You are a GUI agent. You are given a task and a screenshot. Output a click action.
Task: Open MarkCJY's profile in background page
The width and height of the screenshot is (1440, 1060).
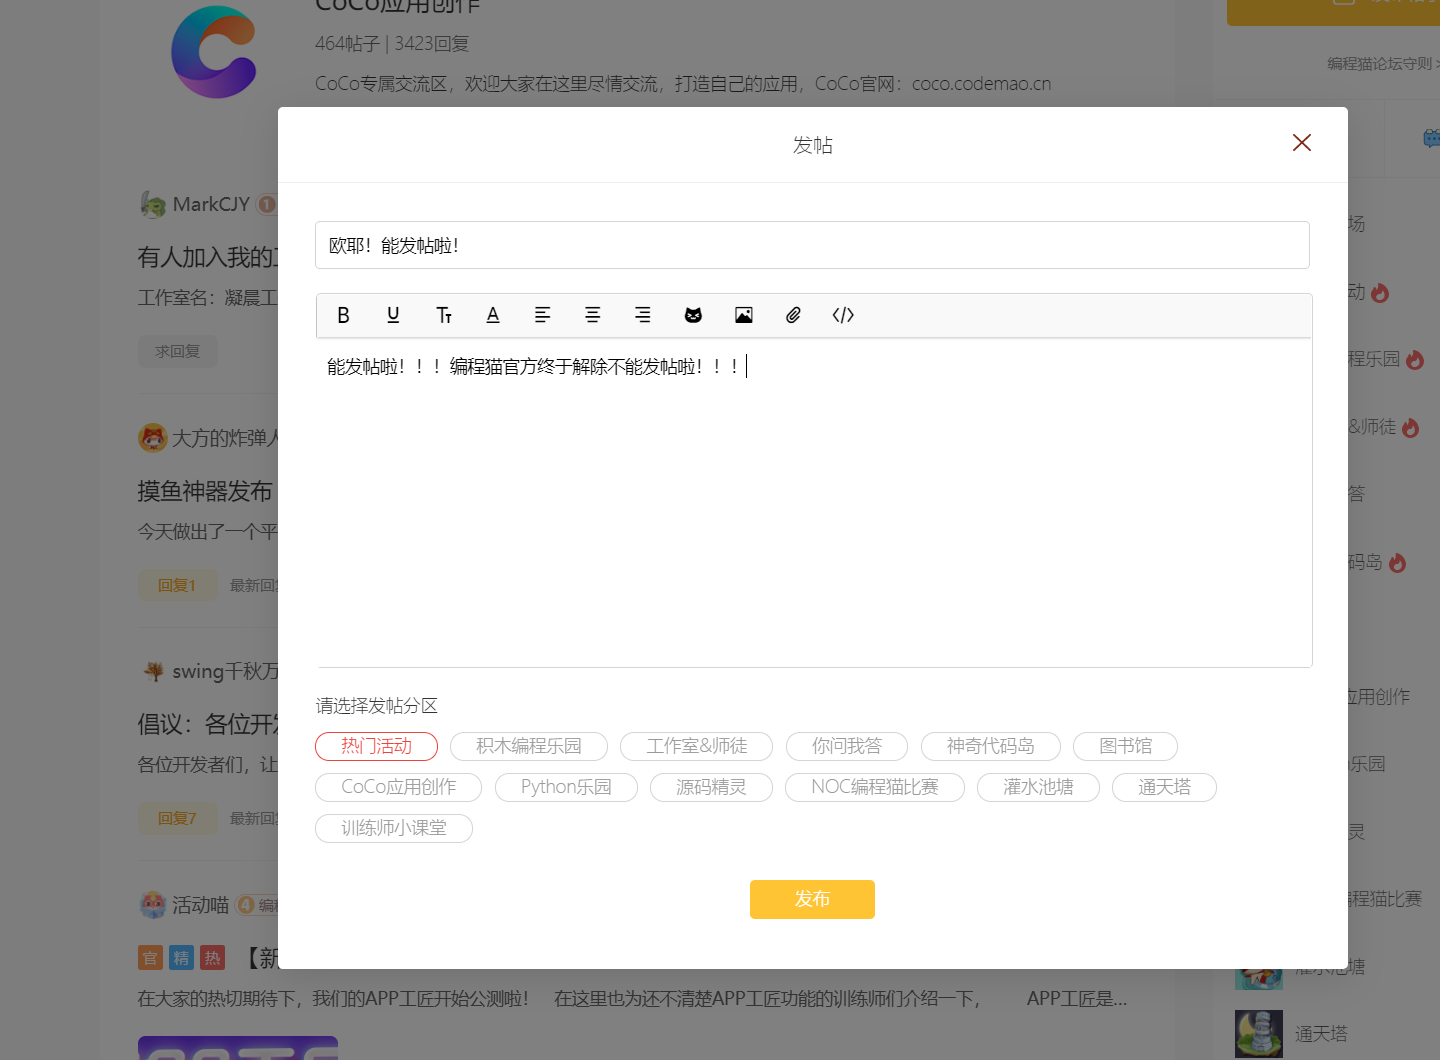click(x=211, y=204)
